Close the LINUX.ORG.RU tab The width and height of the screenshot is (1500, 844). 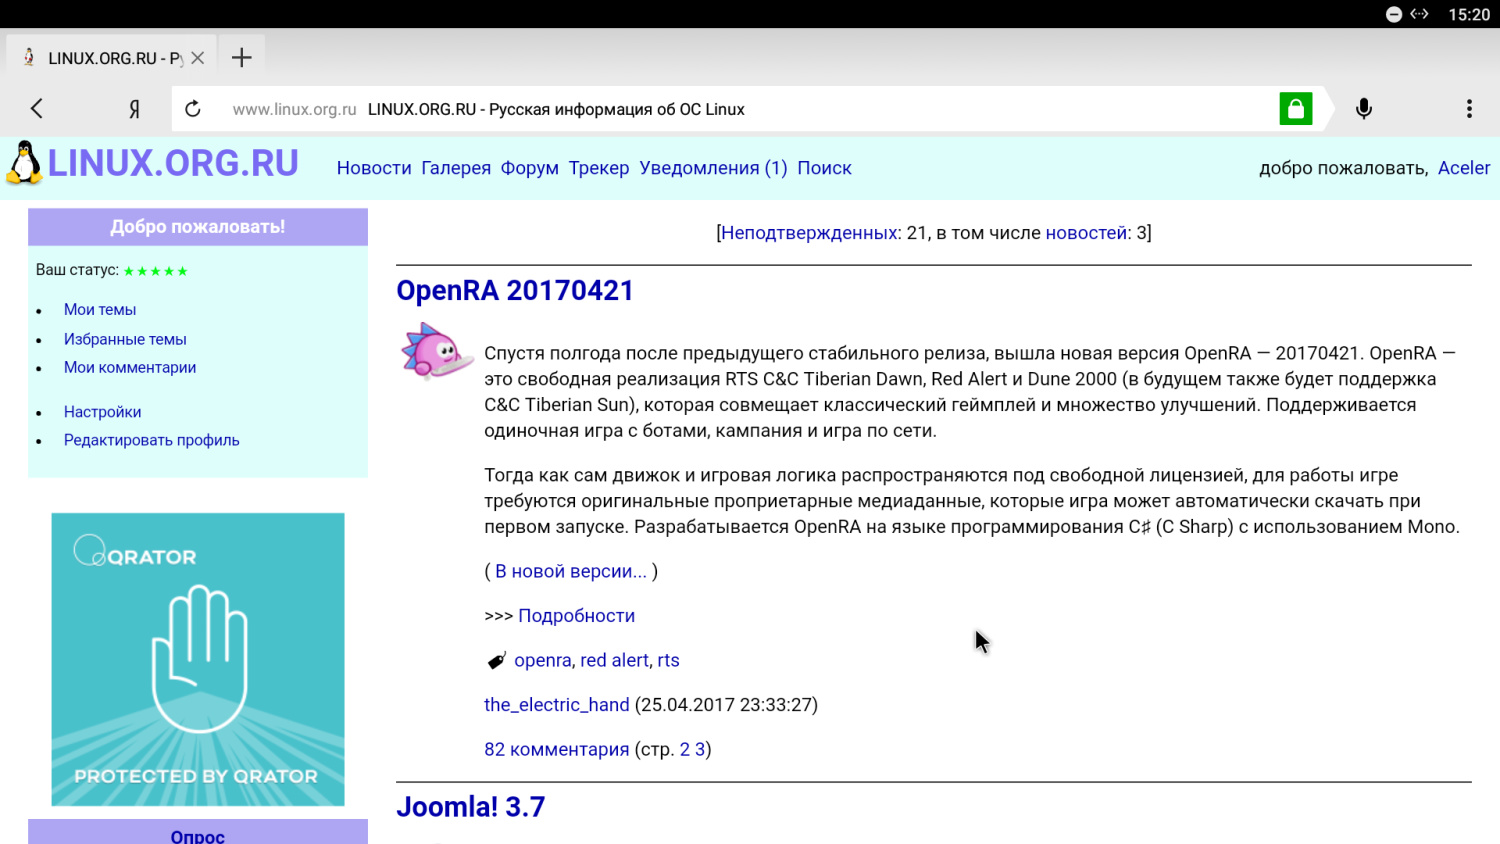pos(198,58)
